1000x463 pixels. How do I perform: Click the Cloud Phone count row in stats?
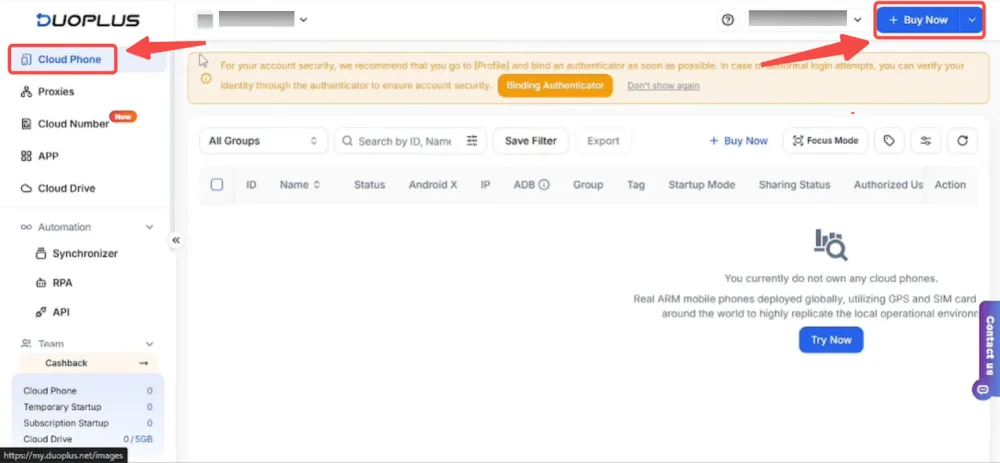click(x=88, y=391)
